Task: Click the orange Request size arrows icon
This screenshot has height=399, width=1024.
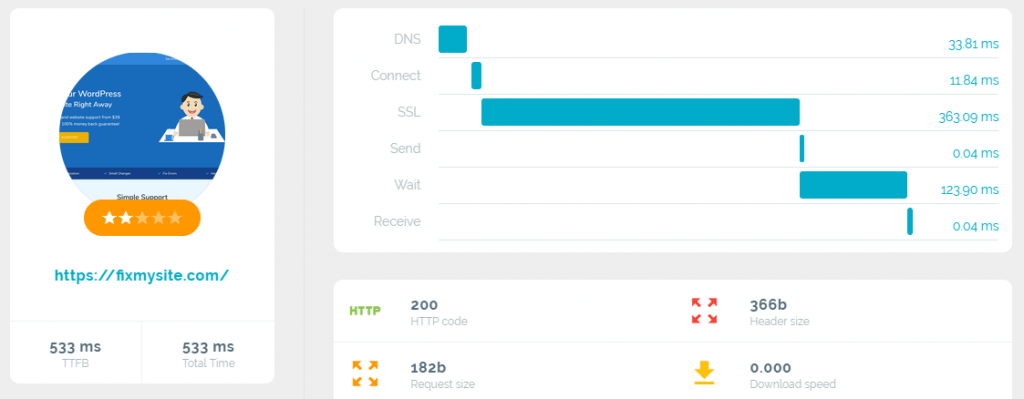Action: click(x=365, y=374)
